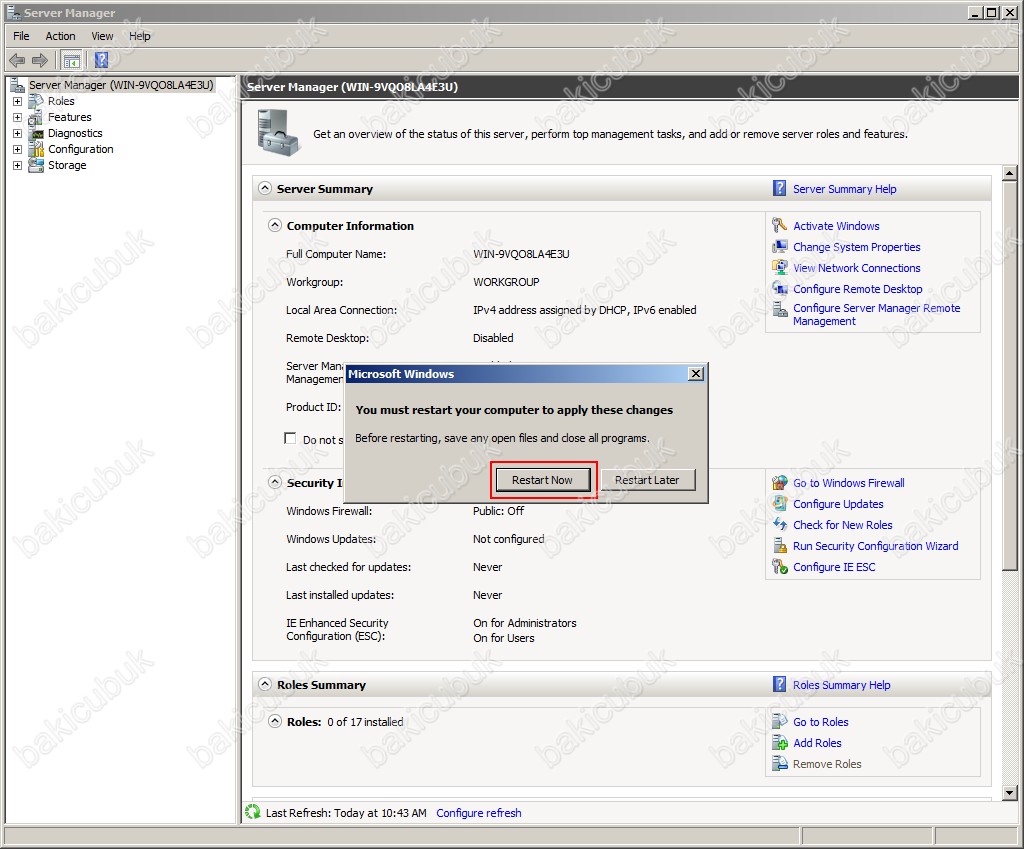Open the Add Roles link
Viewport: 1024px width, 849px height.
(817, 743)
